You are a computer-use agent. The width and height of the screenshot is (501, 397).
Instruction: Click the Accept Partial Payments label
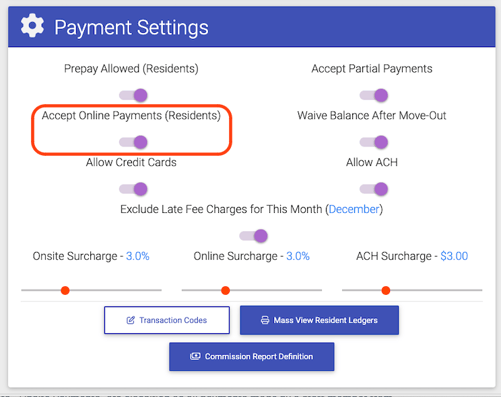pos(372,69)
